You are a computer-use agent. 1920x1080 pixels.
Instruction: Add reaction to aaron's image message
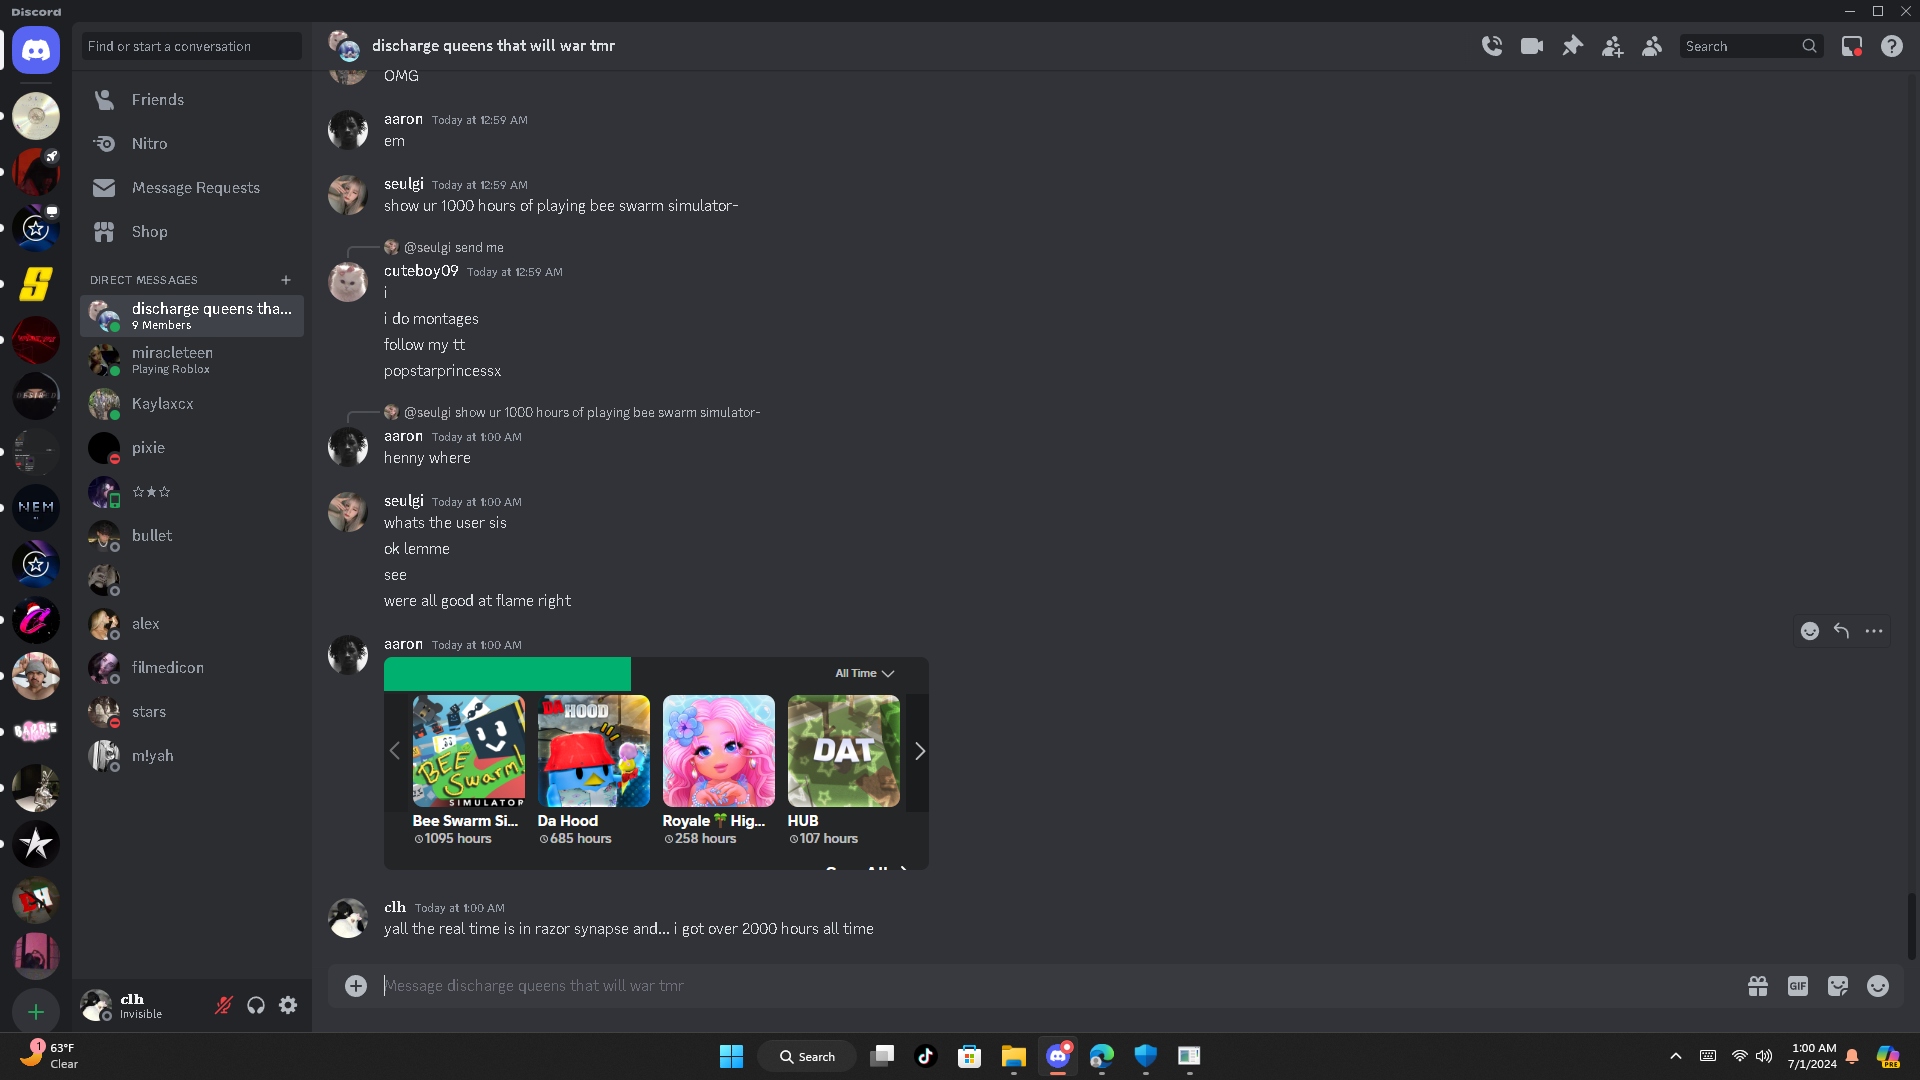[1810, 631]
